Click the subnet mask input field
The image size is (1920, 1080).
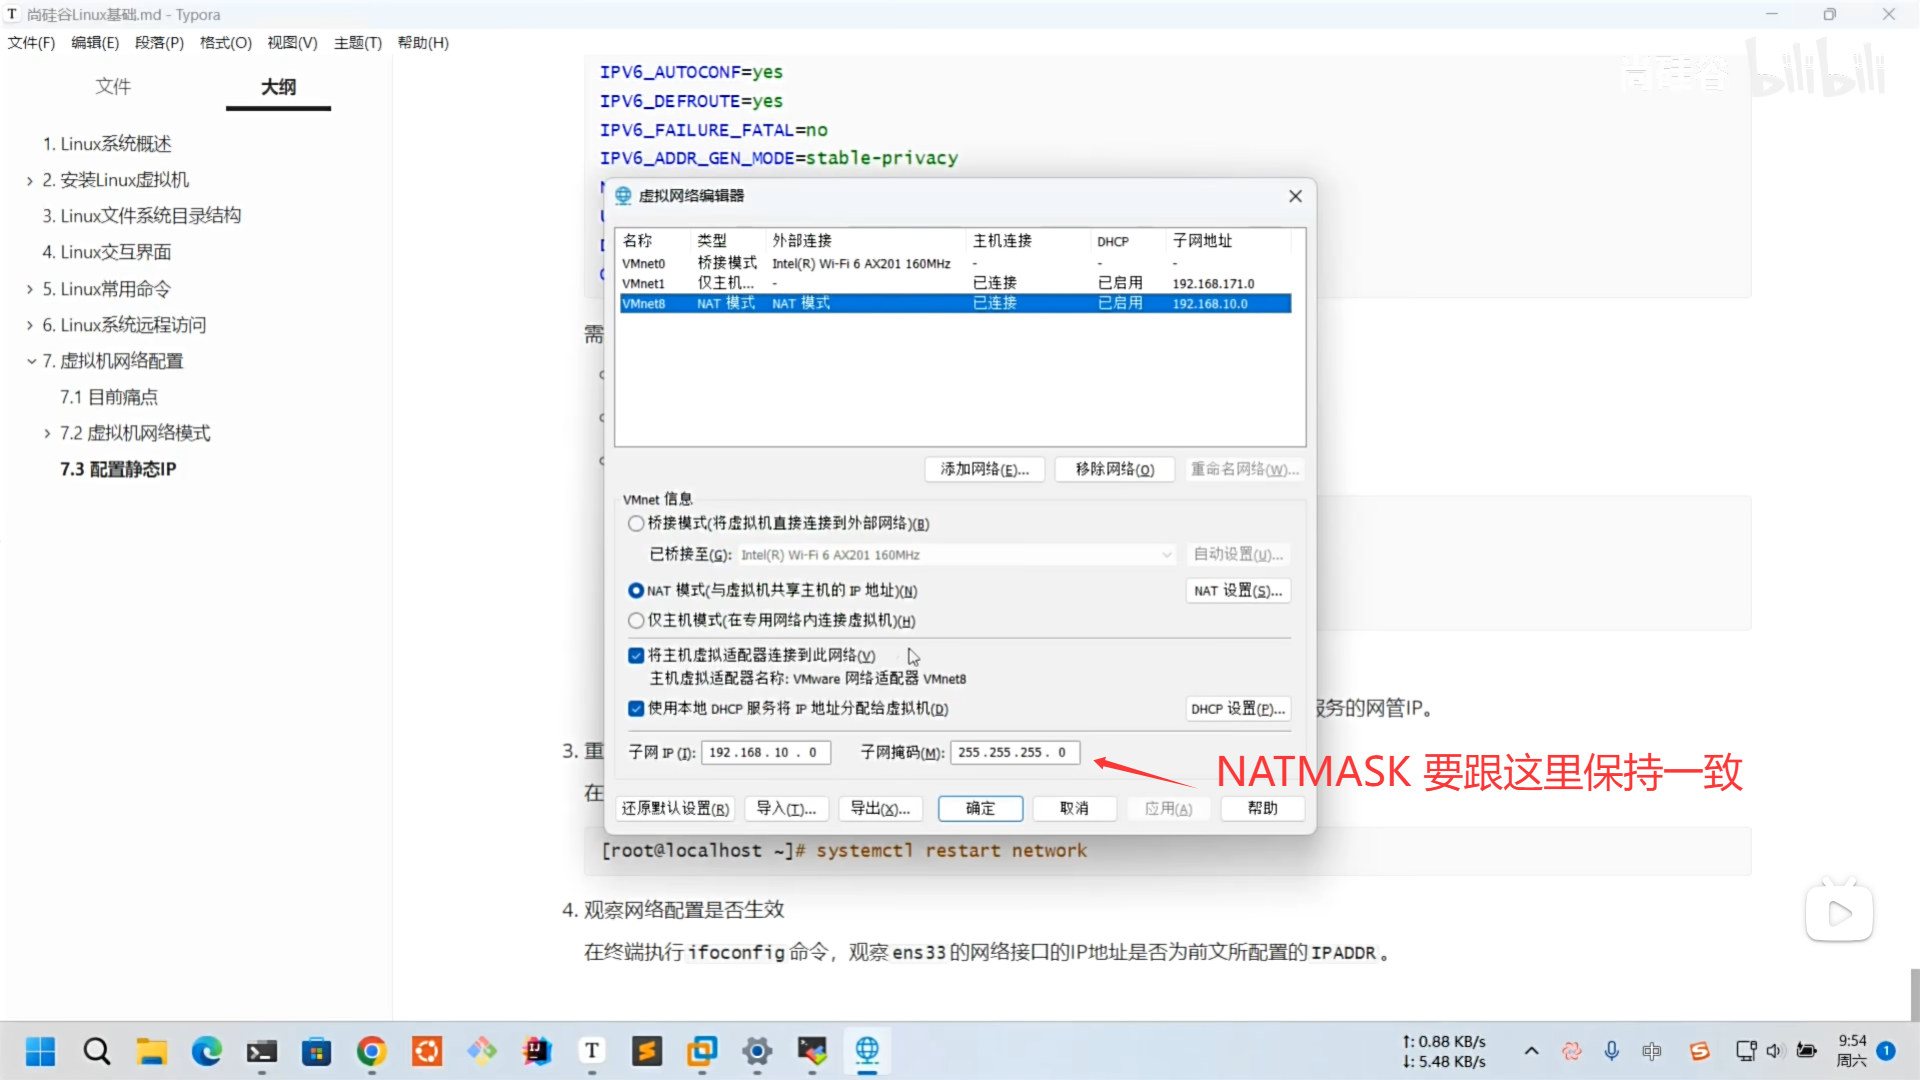tap(1015, 752)
